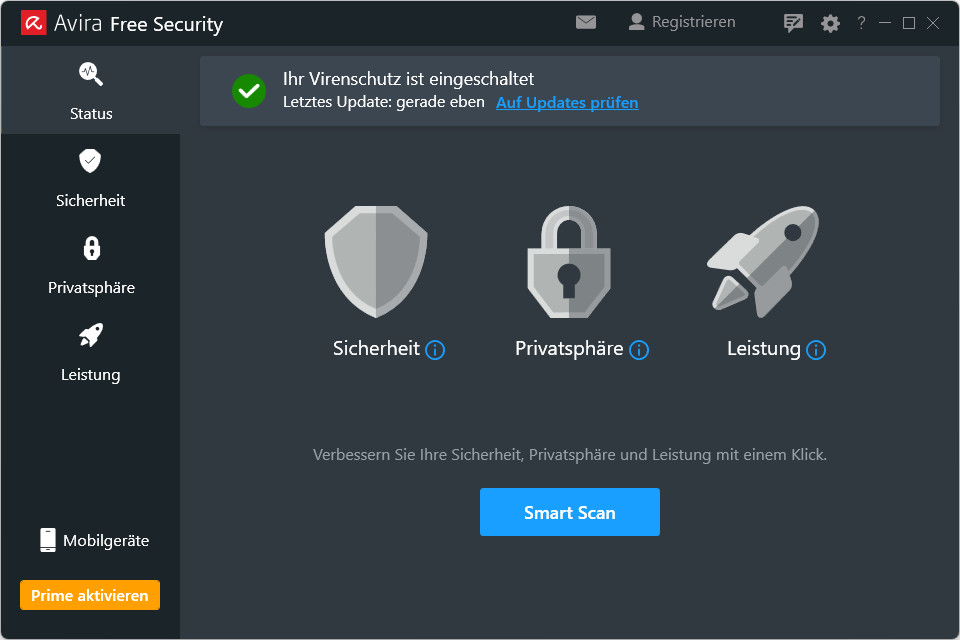Show info about Privatsphäre via its info icon
The image size is (960, 640).
(638, 350)
